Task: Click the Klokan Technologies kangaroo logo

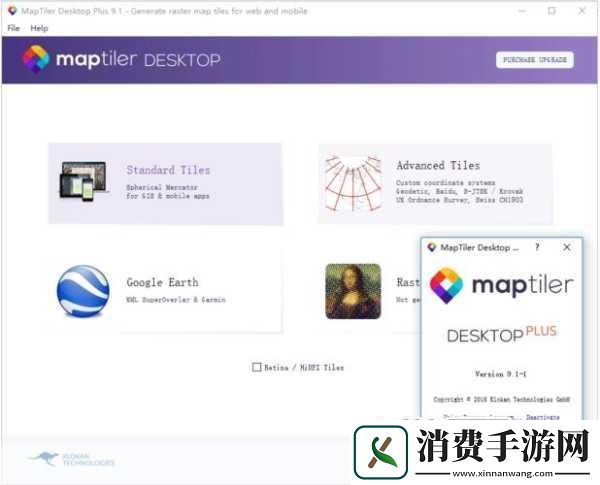Action: tap(71, 459)
